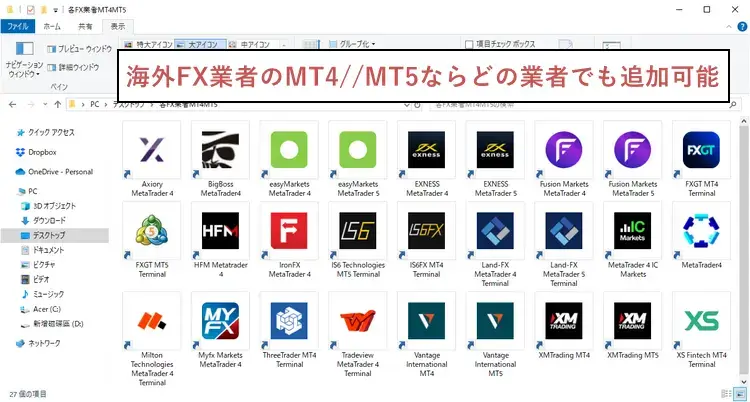The height and width of the screenshot is (402, 750).
Task: Switch to the 共有 ribbon tab
Action: point(86,27)
